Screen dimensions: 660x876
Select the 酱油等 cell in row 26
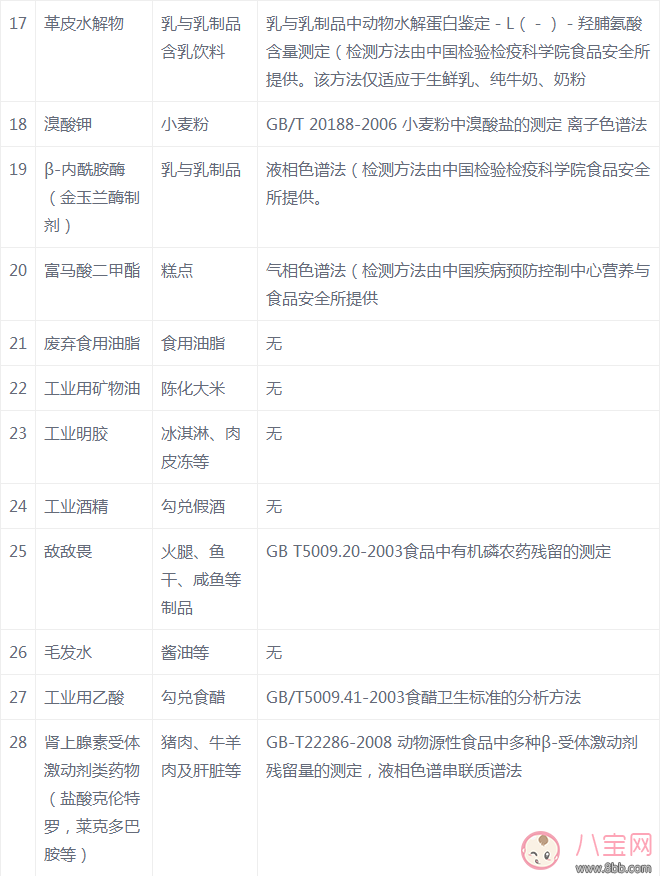(x=185, y=652)
